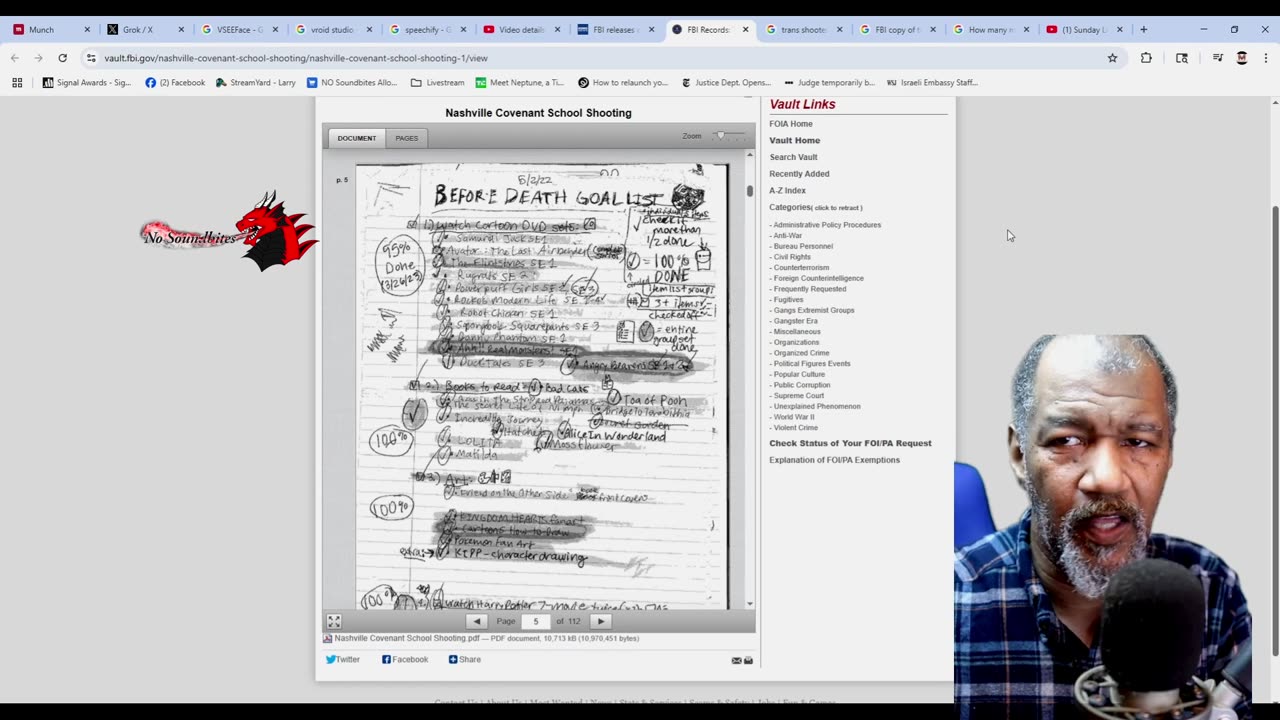1280x720 pixels.
Task: Go back to the previous page
Action: pos(15,58)
